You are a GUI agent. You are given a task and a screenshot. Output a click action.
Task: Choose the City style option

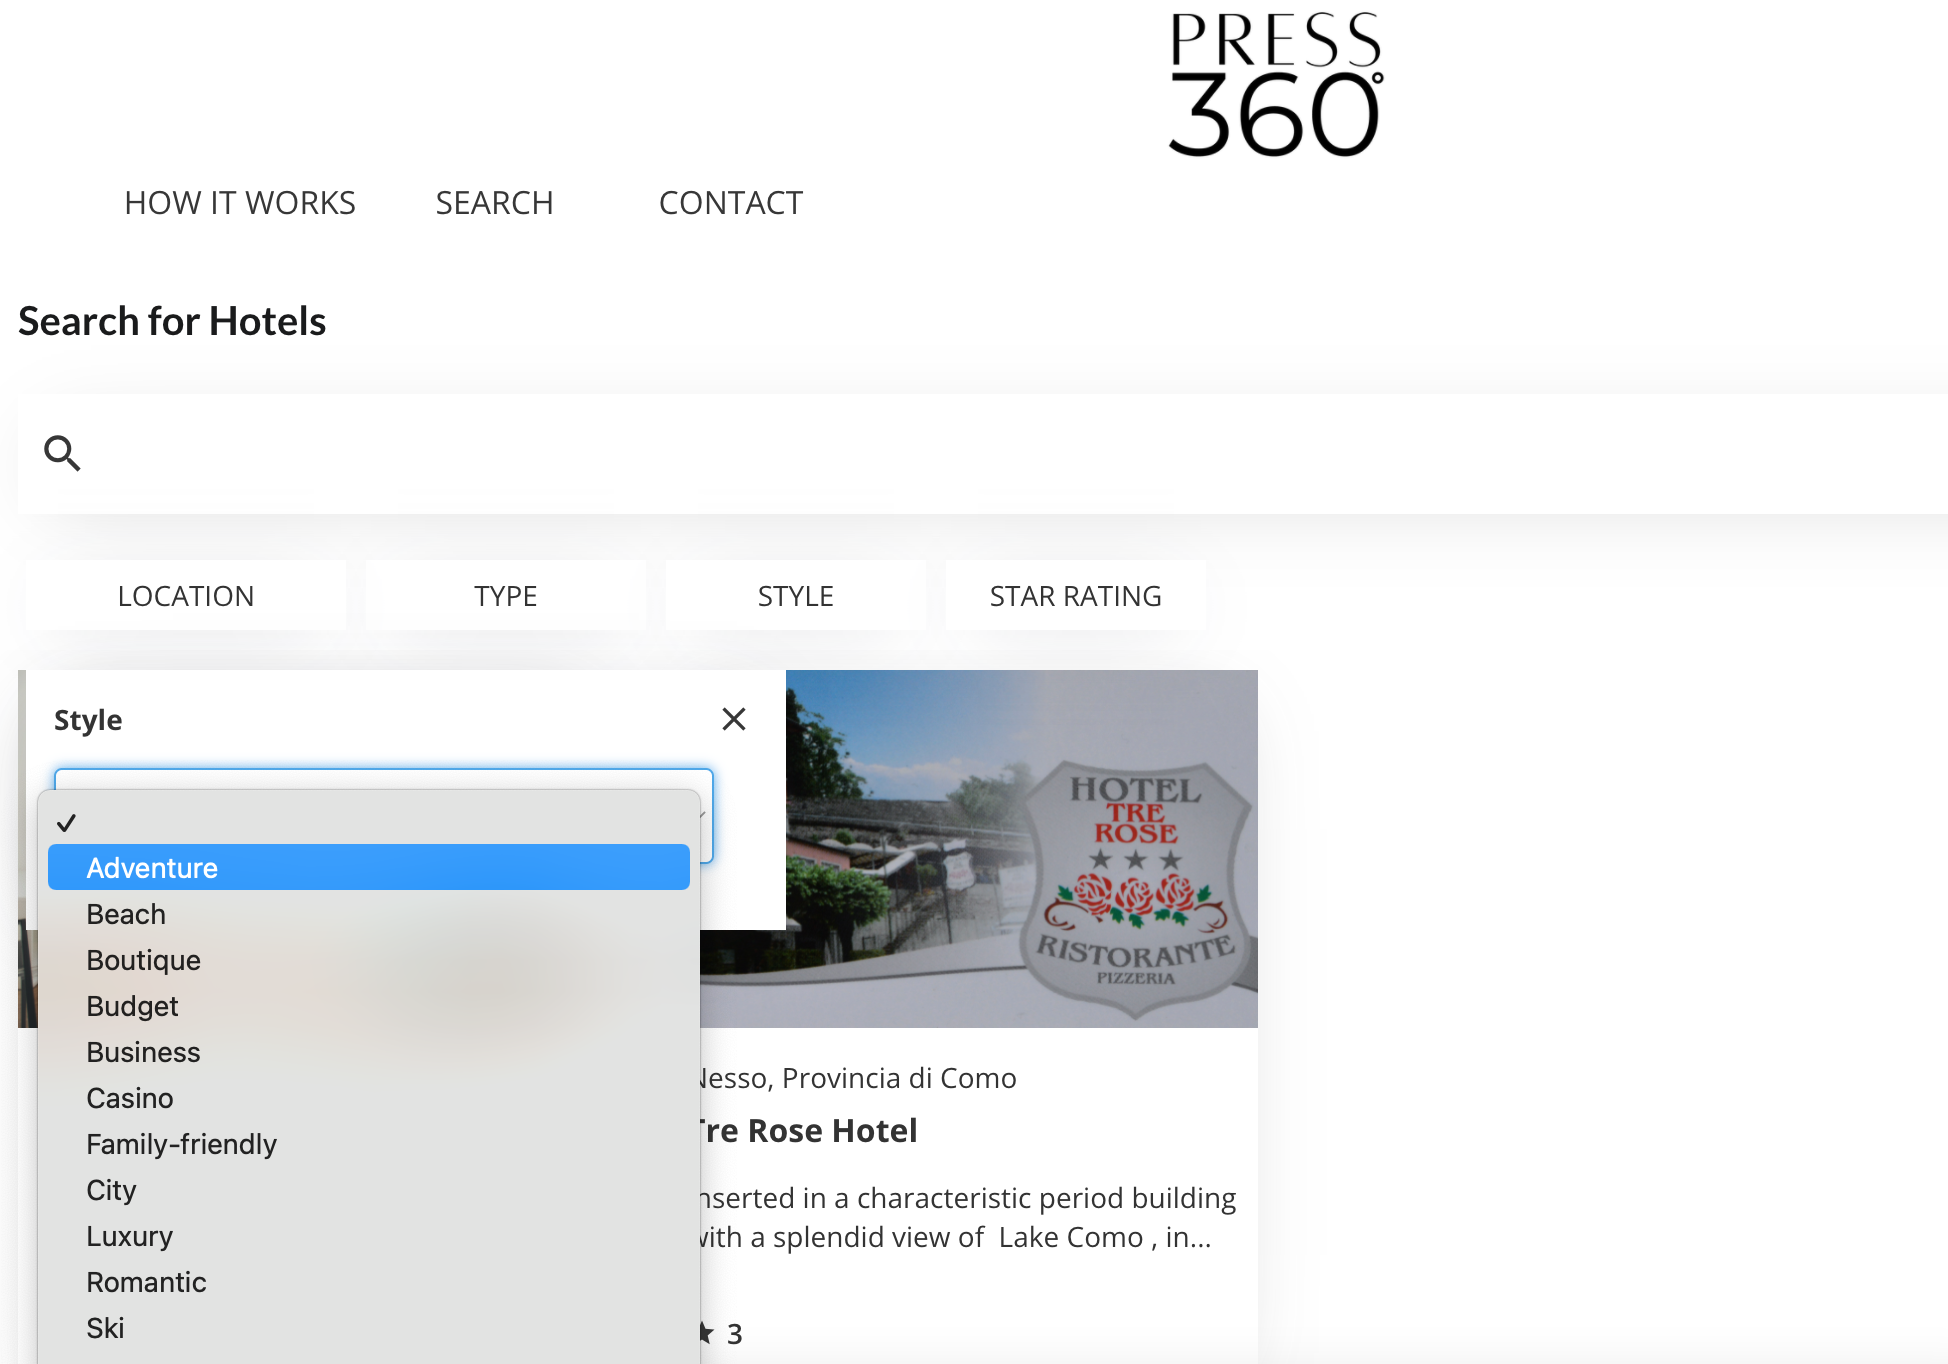(369, 1190)
